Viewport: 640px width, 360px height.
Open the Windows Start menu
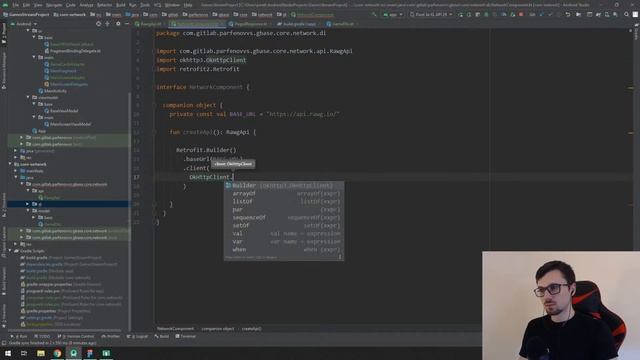8,353
